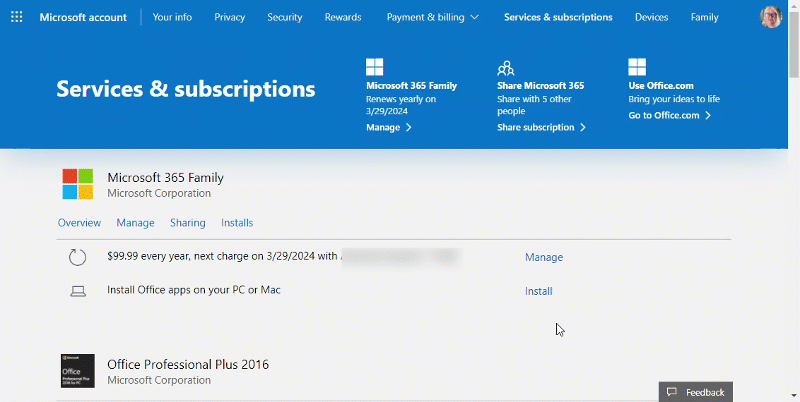Click Manage link beside the $99.99 charge
The image size is (800, 402).
coord(544,257)
